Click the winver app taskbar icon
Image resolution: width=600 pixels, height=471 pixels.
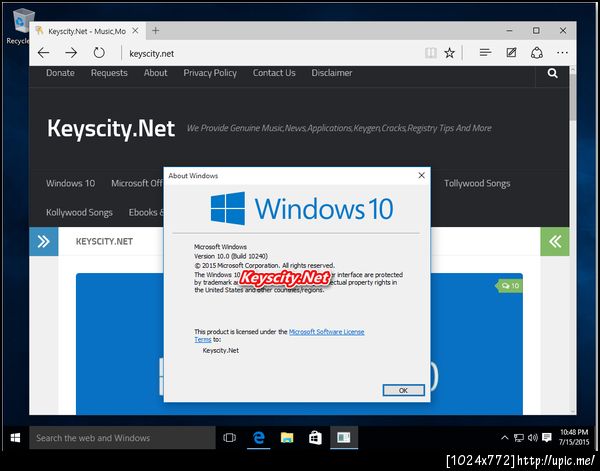(x=344, y=438)
